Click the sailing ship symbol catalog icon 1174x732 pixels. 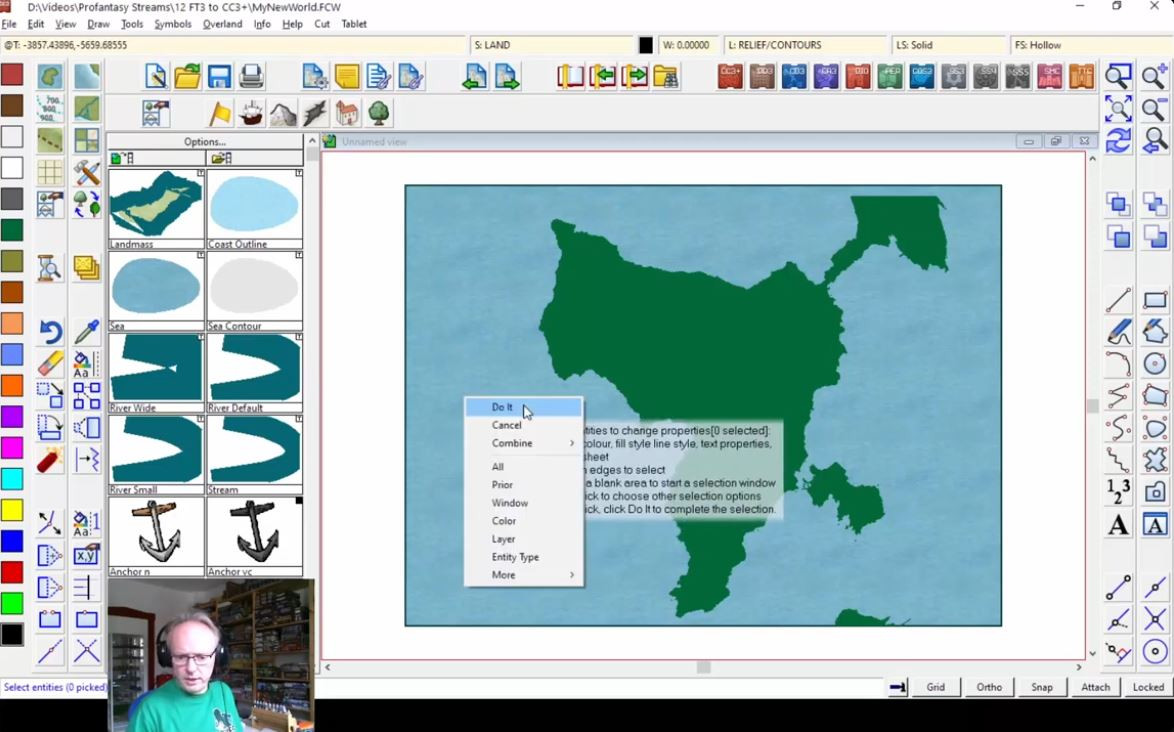pos(251,113)
